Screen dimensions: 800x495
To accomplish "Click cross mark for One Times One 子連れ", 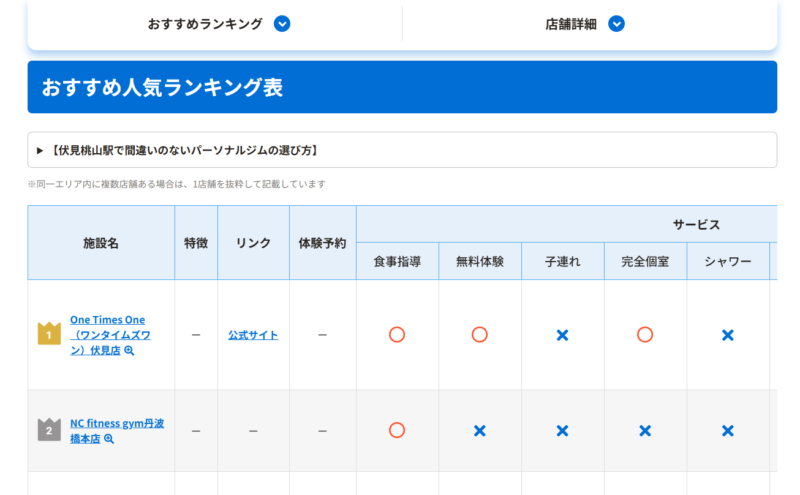I will tap(562, 335).
